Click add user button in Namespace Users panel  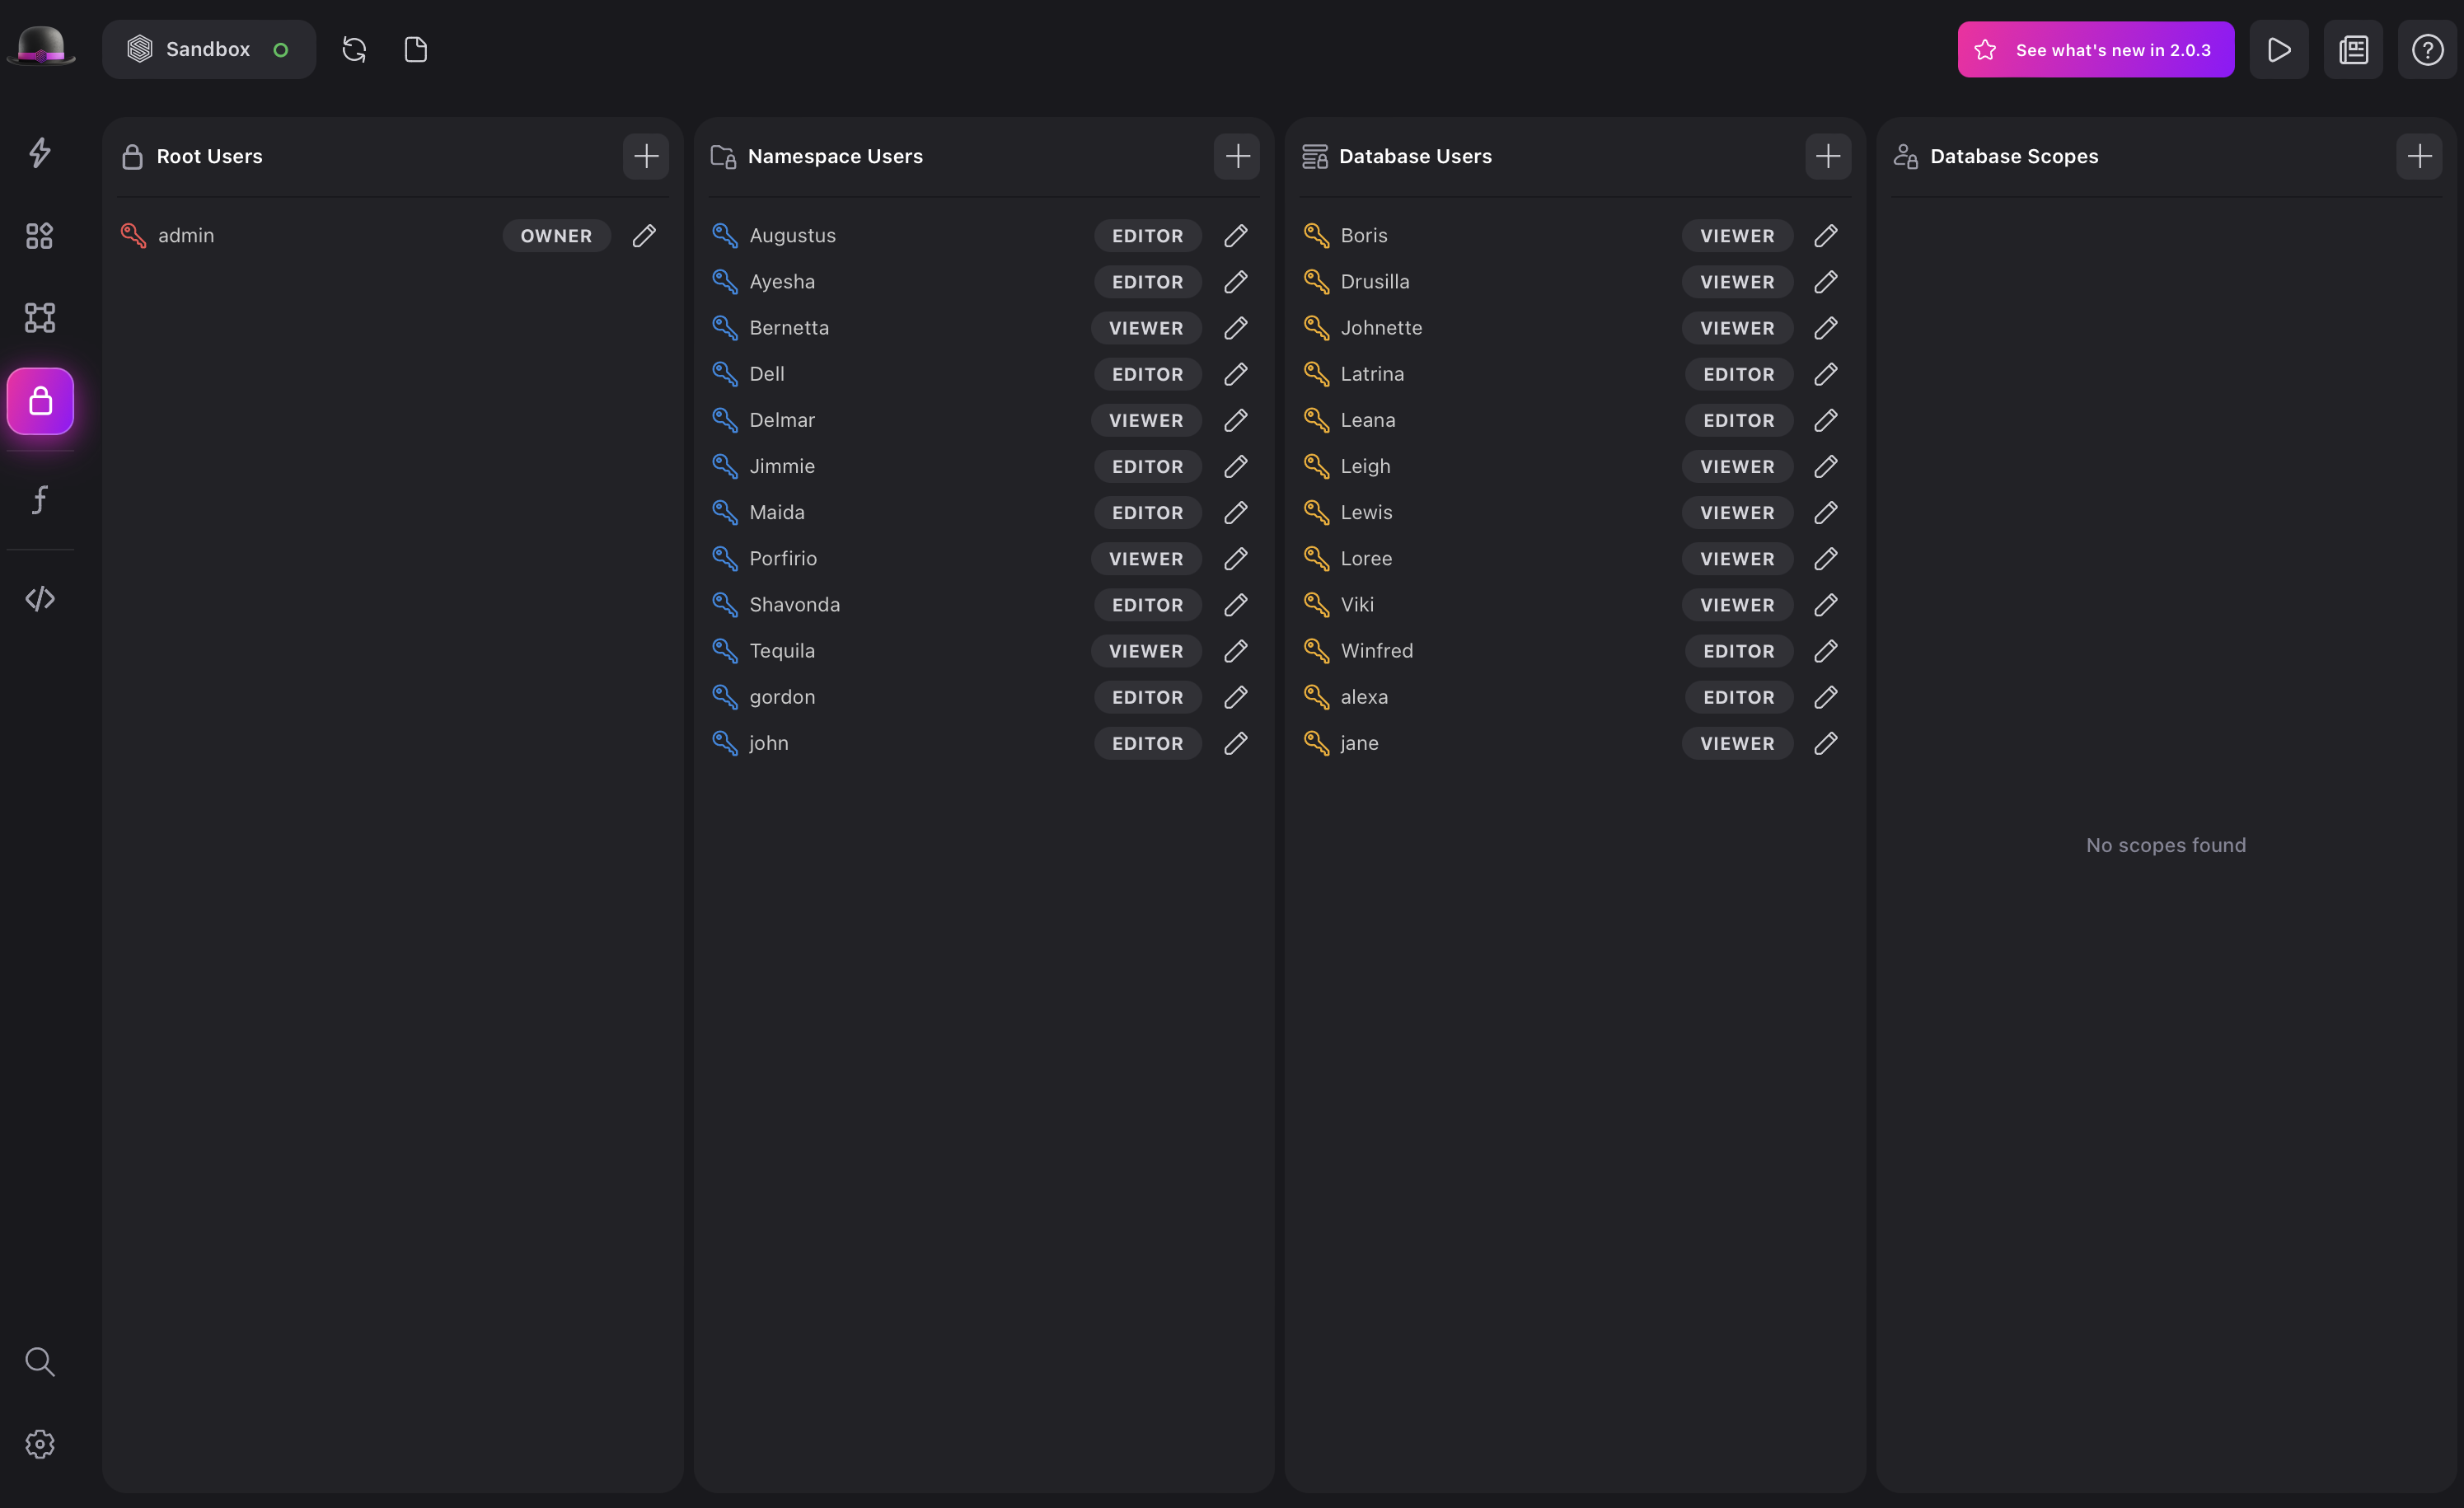1237,155
